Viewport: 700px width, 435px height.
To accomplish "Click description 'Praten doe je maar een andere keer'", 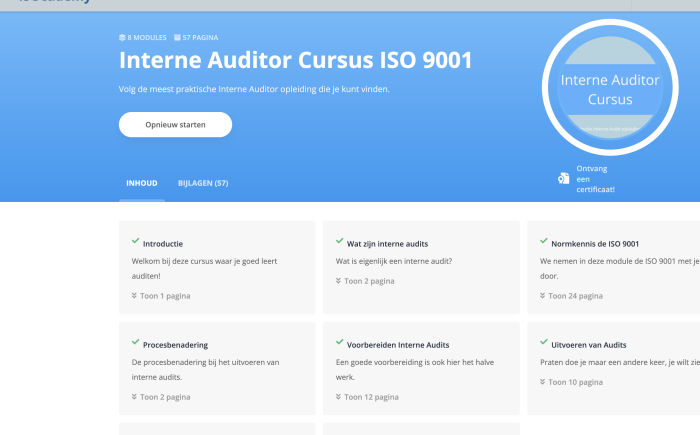I will (x=603, y=362).
